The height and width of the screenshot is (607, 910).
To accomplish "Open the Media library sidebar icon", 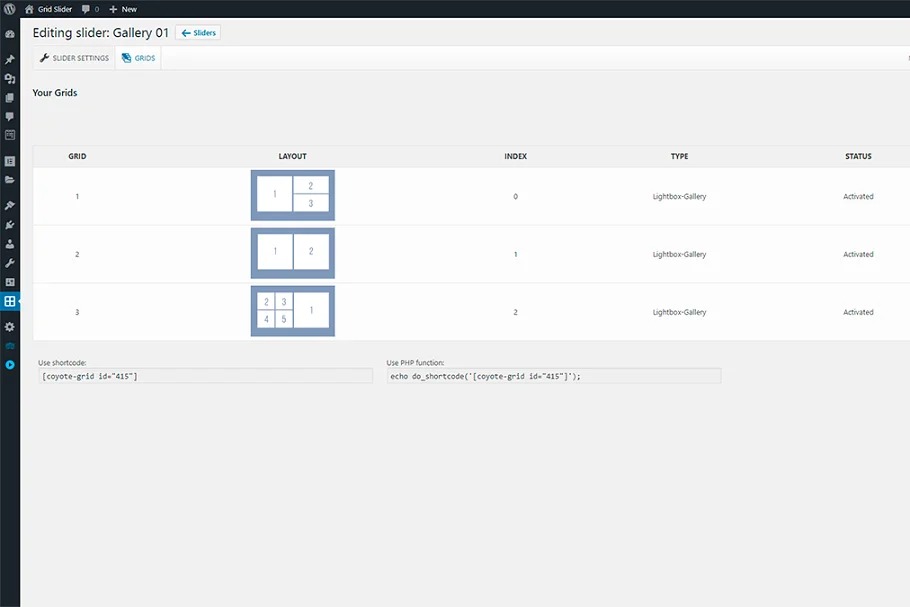I will point(10,79).
